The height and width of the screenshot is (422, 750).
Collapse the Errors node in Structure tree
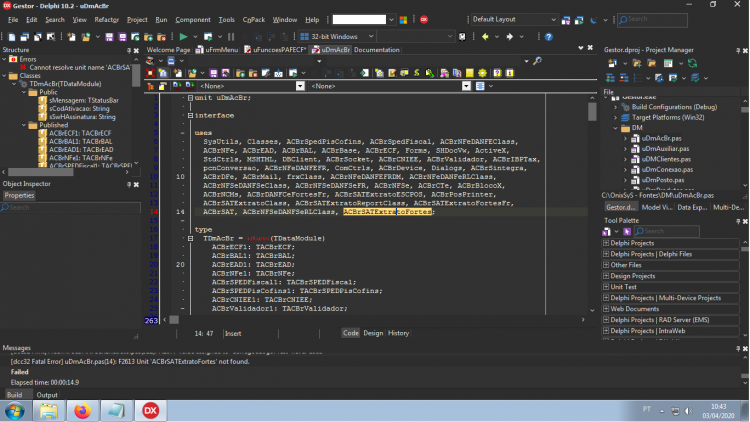5,59
